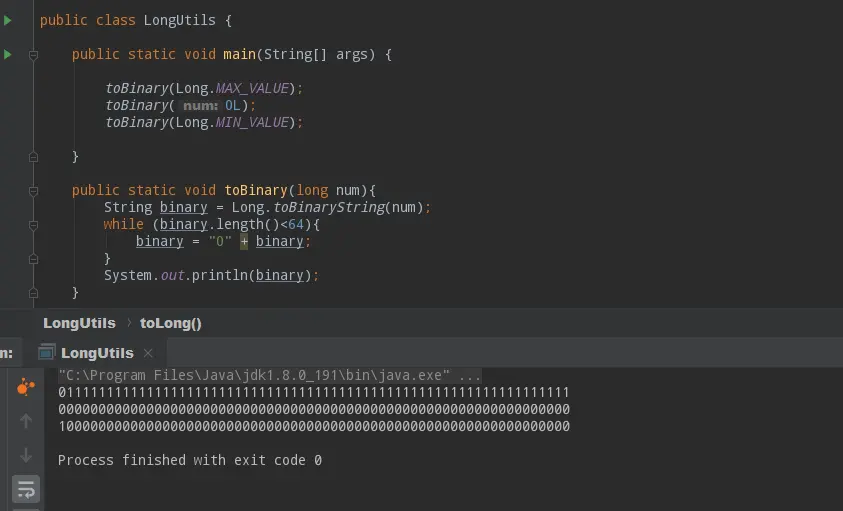Image resolution: width=843 pixels, height=511 pixels.
Task: Click 'String[] args' parameter in main
Action: (x=316, y=54)
